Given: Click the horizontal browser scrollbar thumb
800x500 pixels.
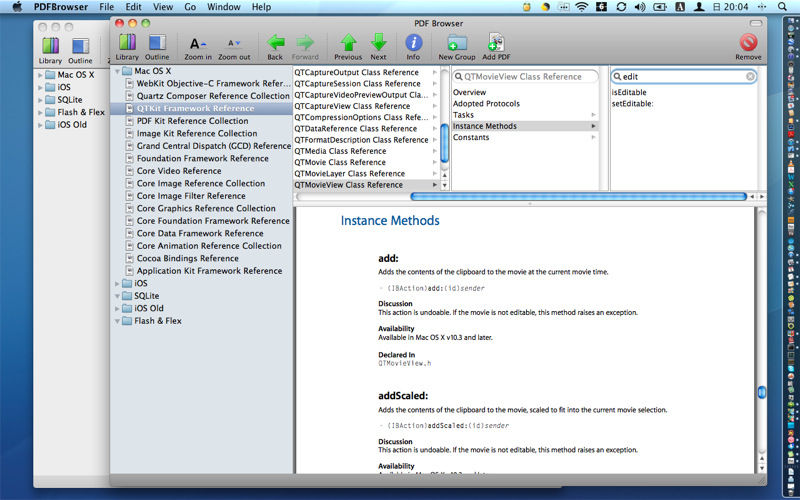Looking at the screenshot, I should click(x=579, y=196).
